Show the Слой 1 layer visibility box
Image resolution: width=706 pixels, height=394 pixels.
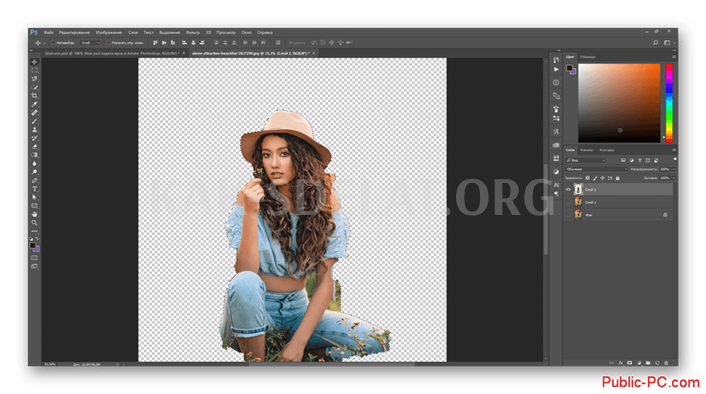pos(568,202)
